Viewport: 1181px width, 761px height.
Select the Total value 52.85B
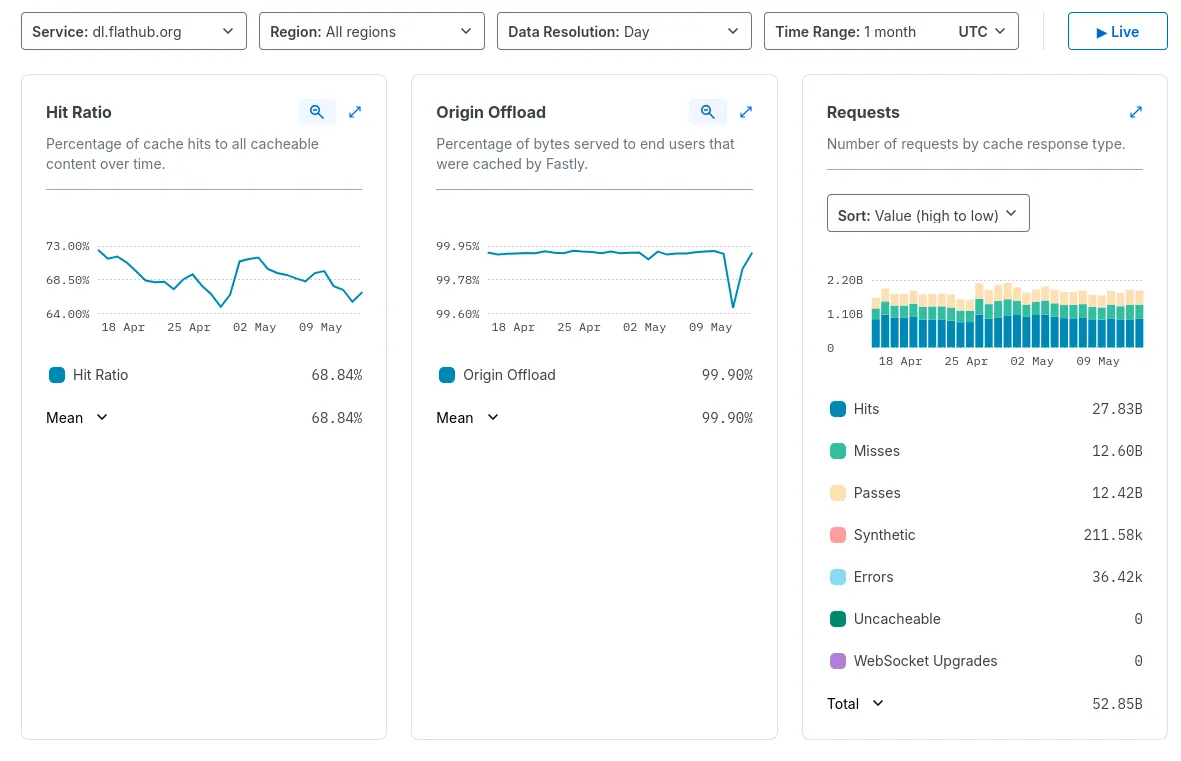(1117, 704)
